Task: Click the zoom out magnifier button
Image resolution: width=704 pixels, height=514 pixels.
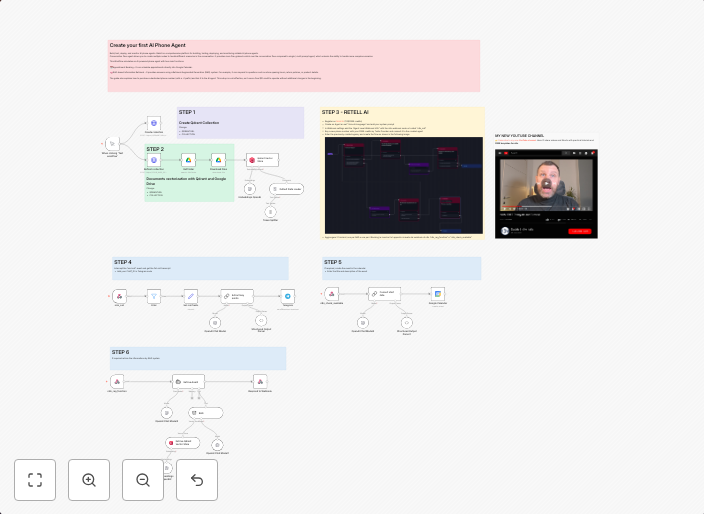Action: point(143,480)
